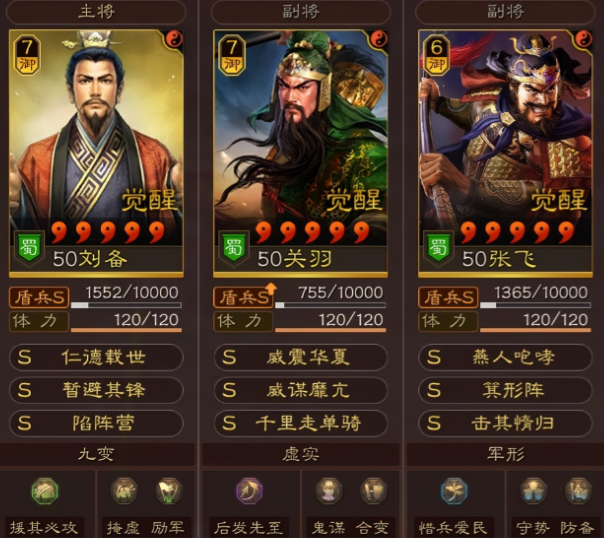The width and height of the screenshot is (604, 538).
Task: Select the 合变 icon
Action: coord(373,491)
